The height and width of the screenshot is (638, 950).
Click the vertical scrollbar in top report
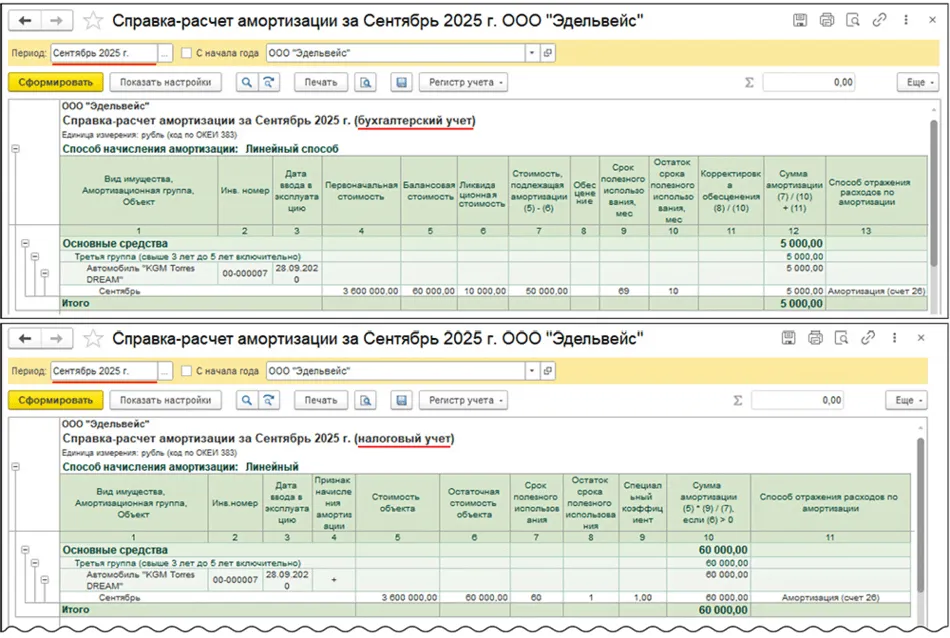935,193
